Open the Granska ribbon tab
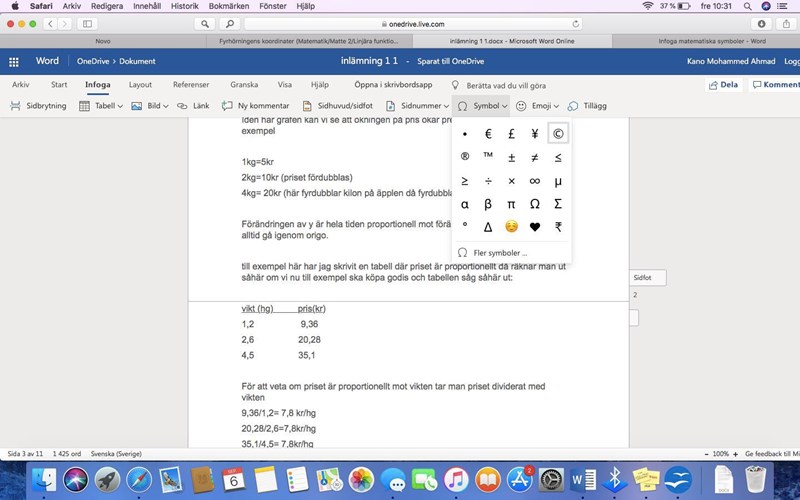Image resolution: width=800 pixels, height=500 pixels. pyautogui.click(x=244, y=85)
